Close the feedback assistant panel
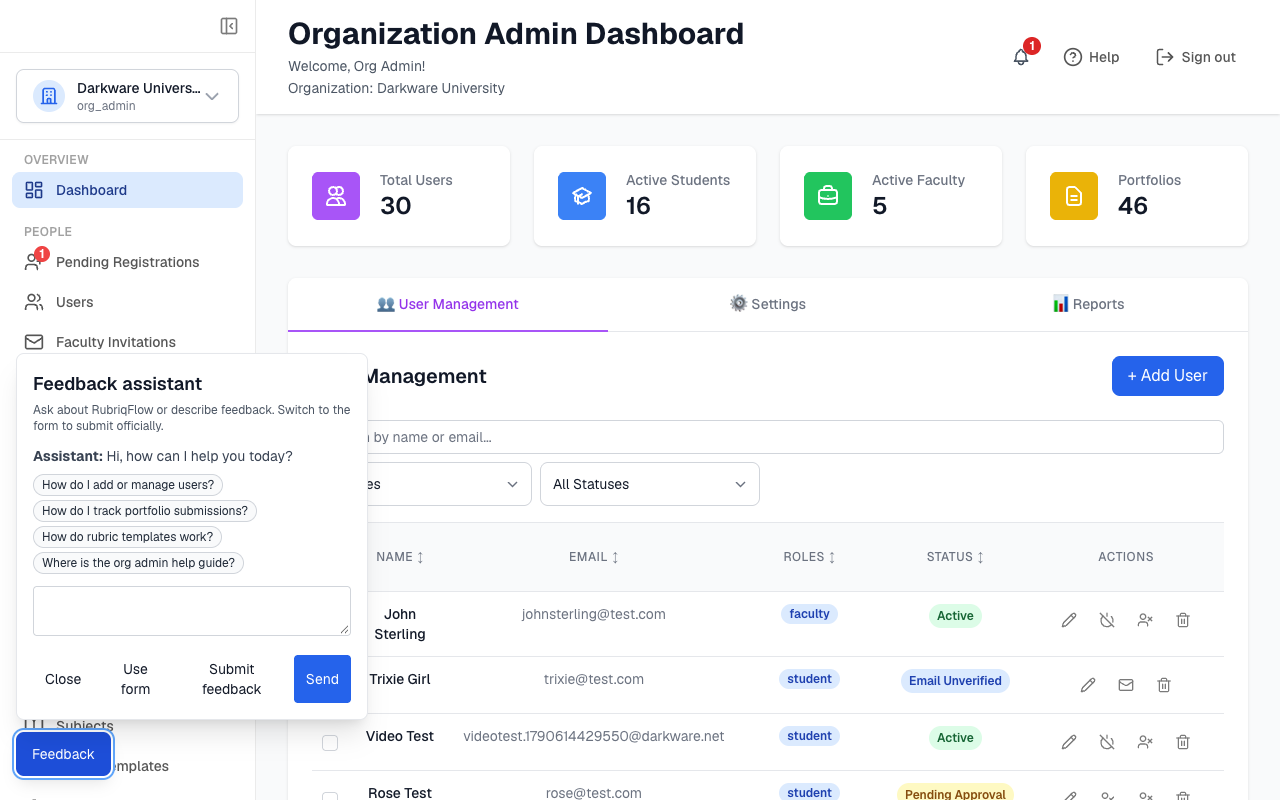1280x800 pixels. (x=63, y=679)
